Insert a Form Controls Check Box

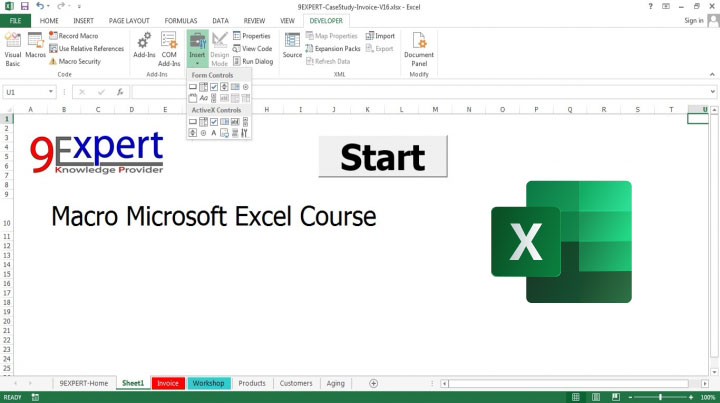click(x=214, y=87)
